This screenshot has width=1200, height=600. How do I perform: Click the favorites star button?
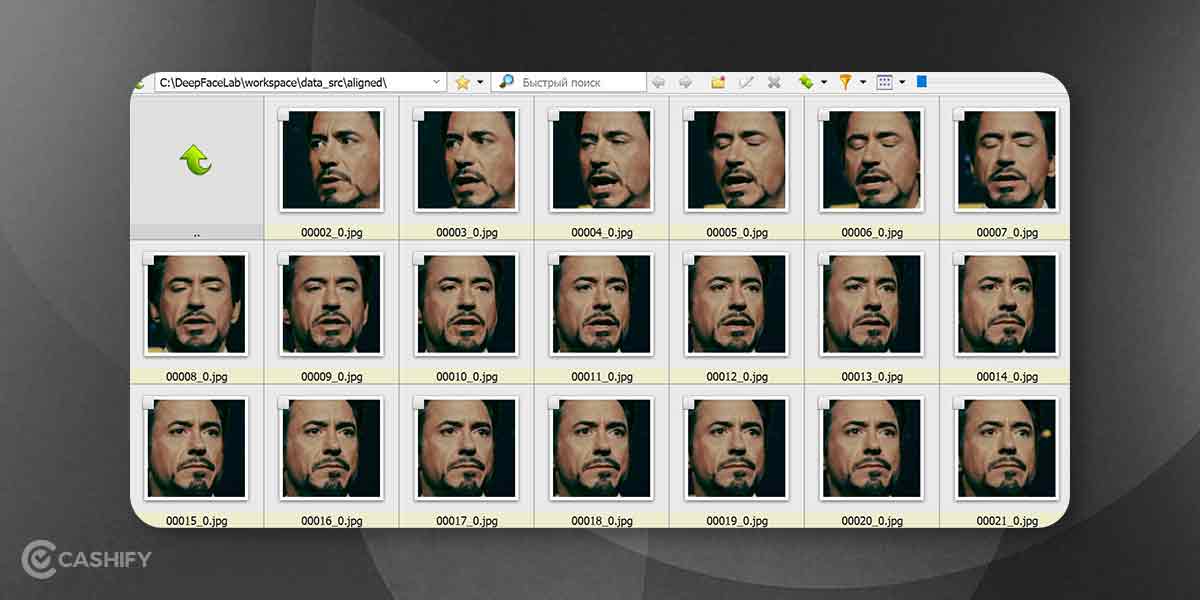(x=462, y=81)
